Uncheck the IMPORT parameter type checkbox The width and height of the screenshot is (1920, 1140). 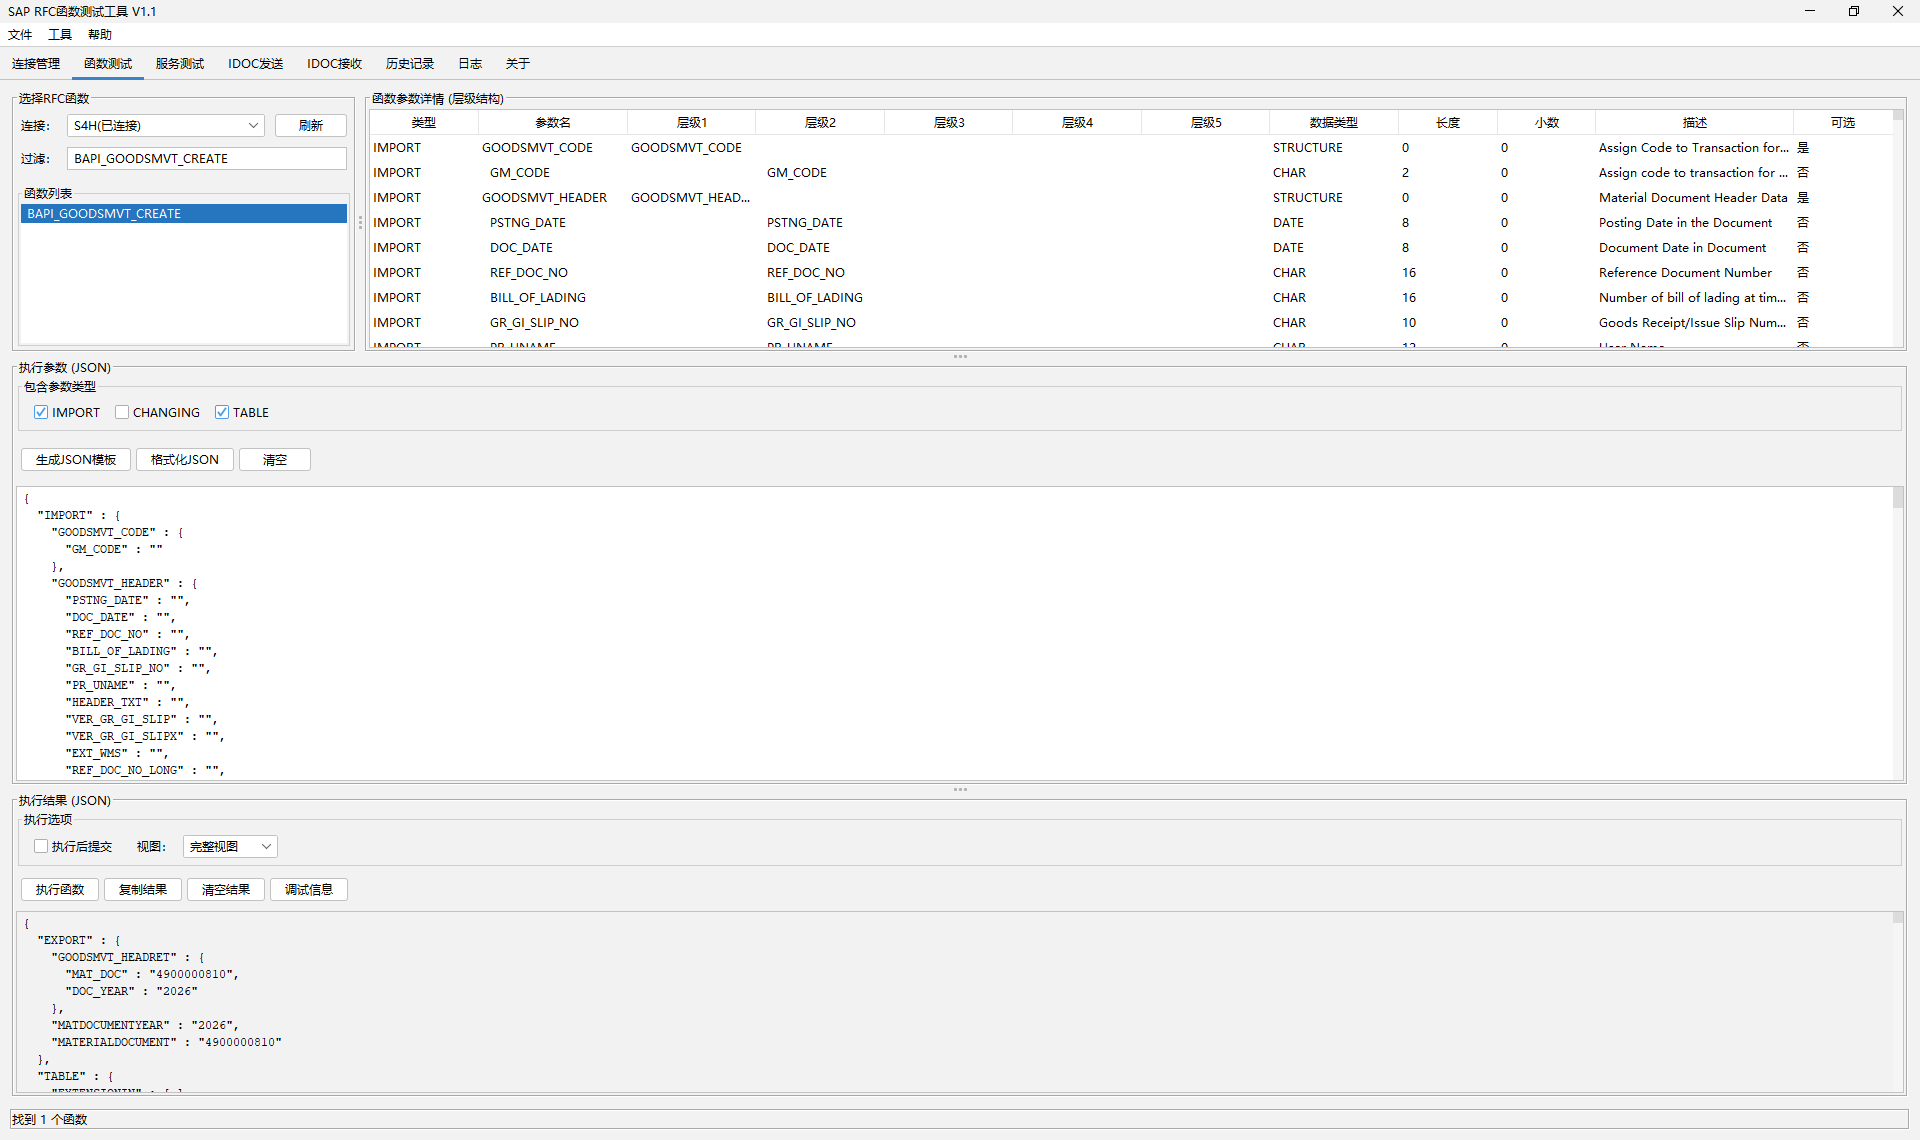tap(41, 412)
